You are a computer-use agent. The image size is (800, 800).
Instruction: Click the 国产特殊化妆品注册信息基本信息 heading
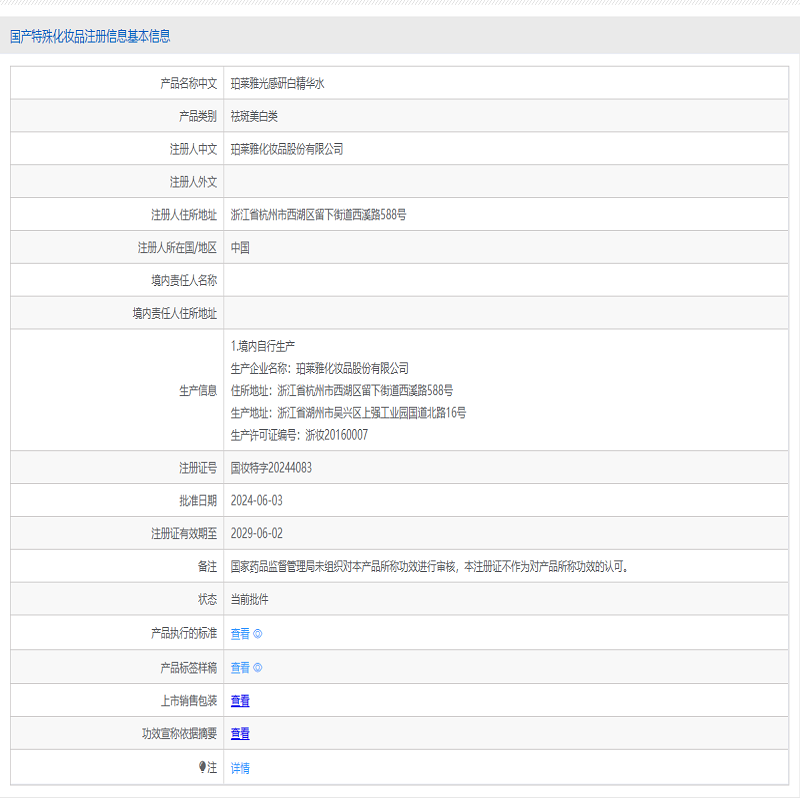pyautogui.click(x=90, y=36)
